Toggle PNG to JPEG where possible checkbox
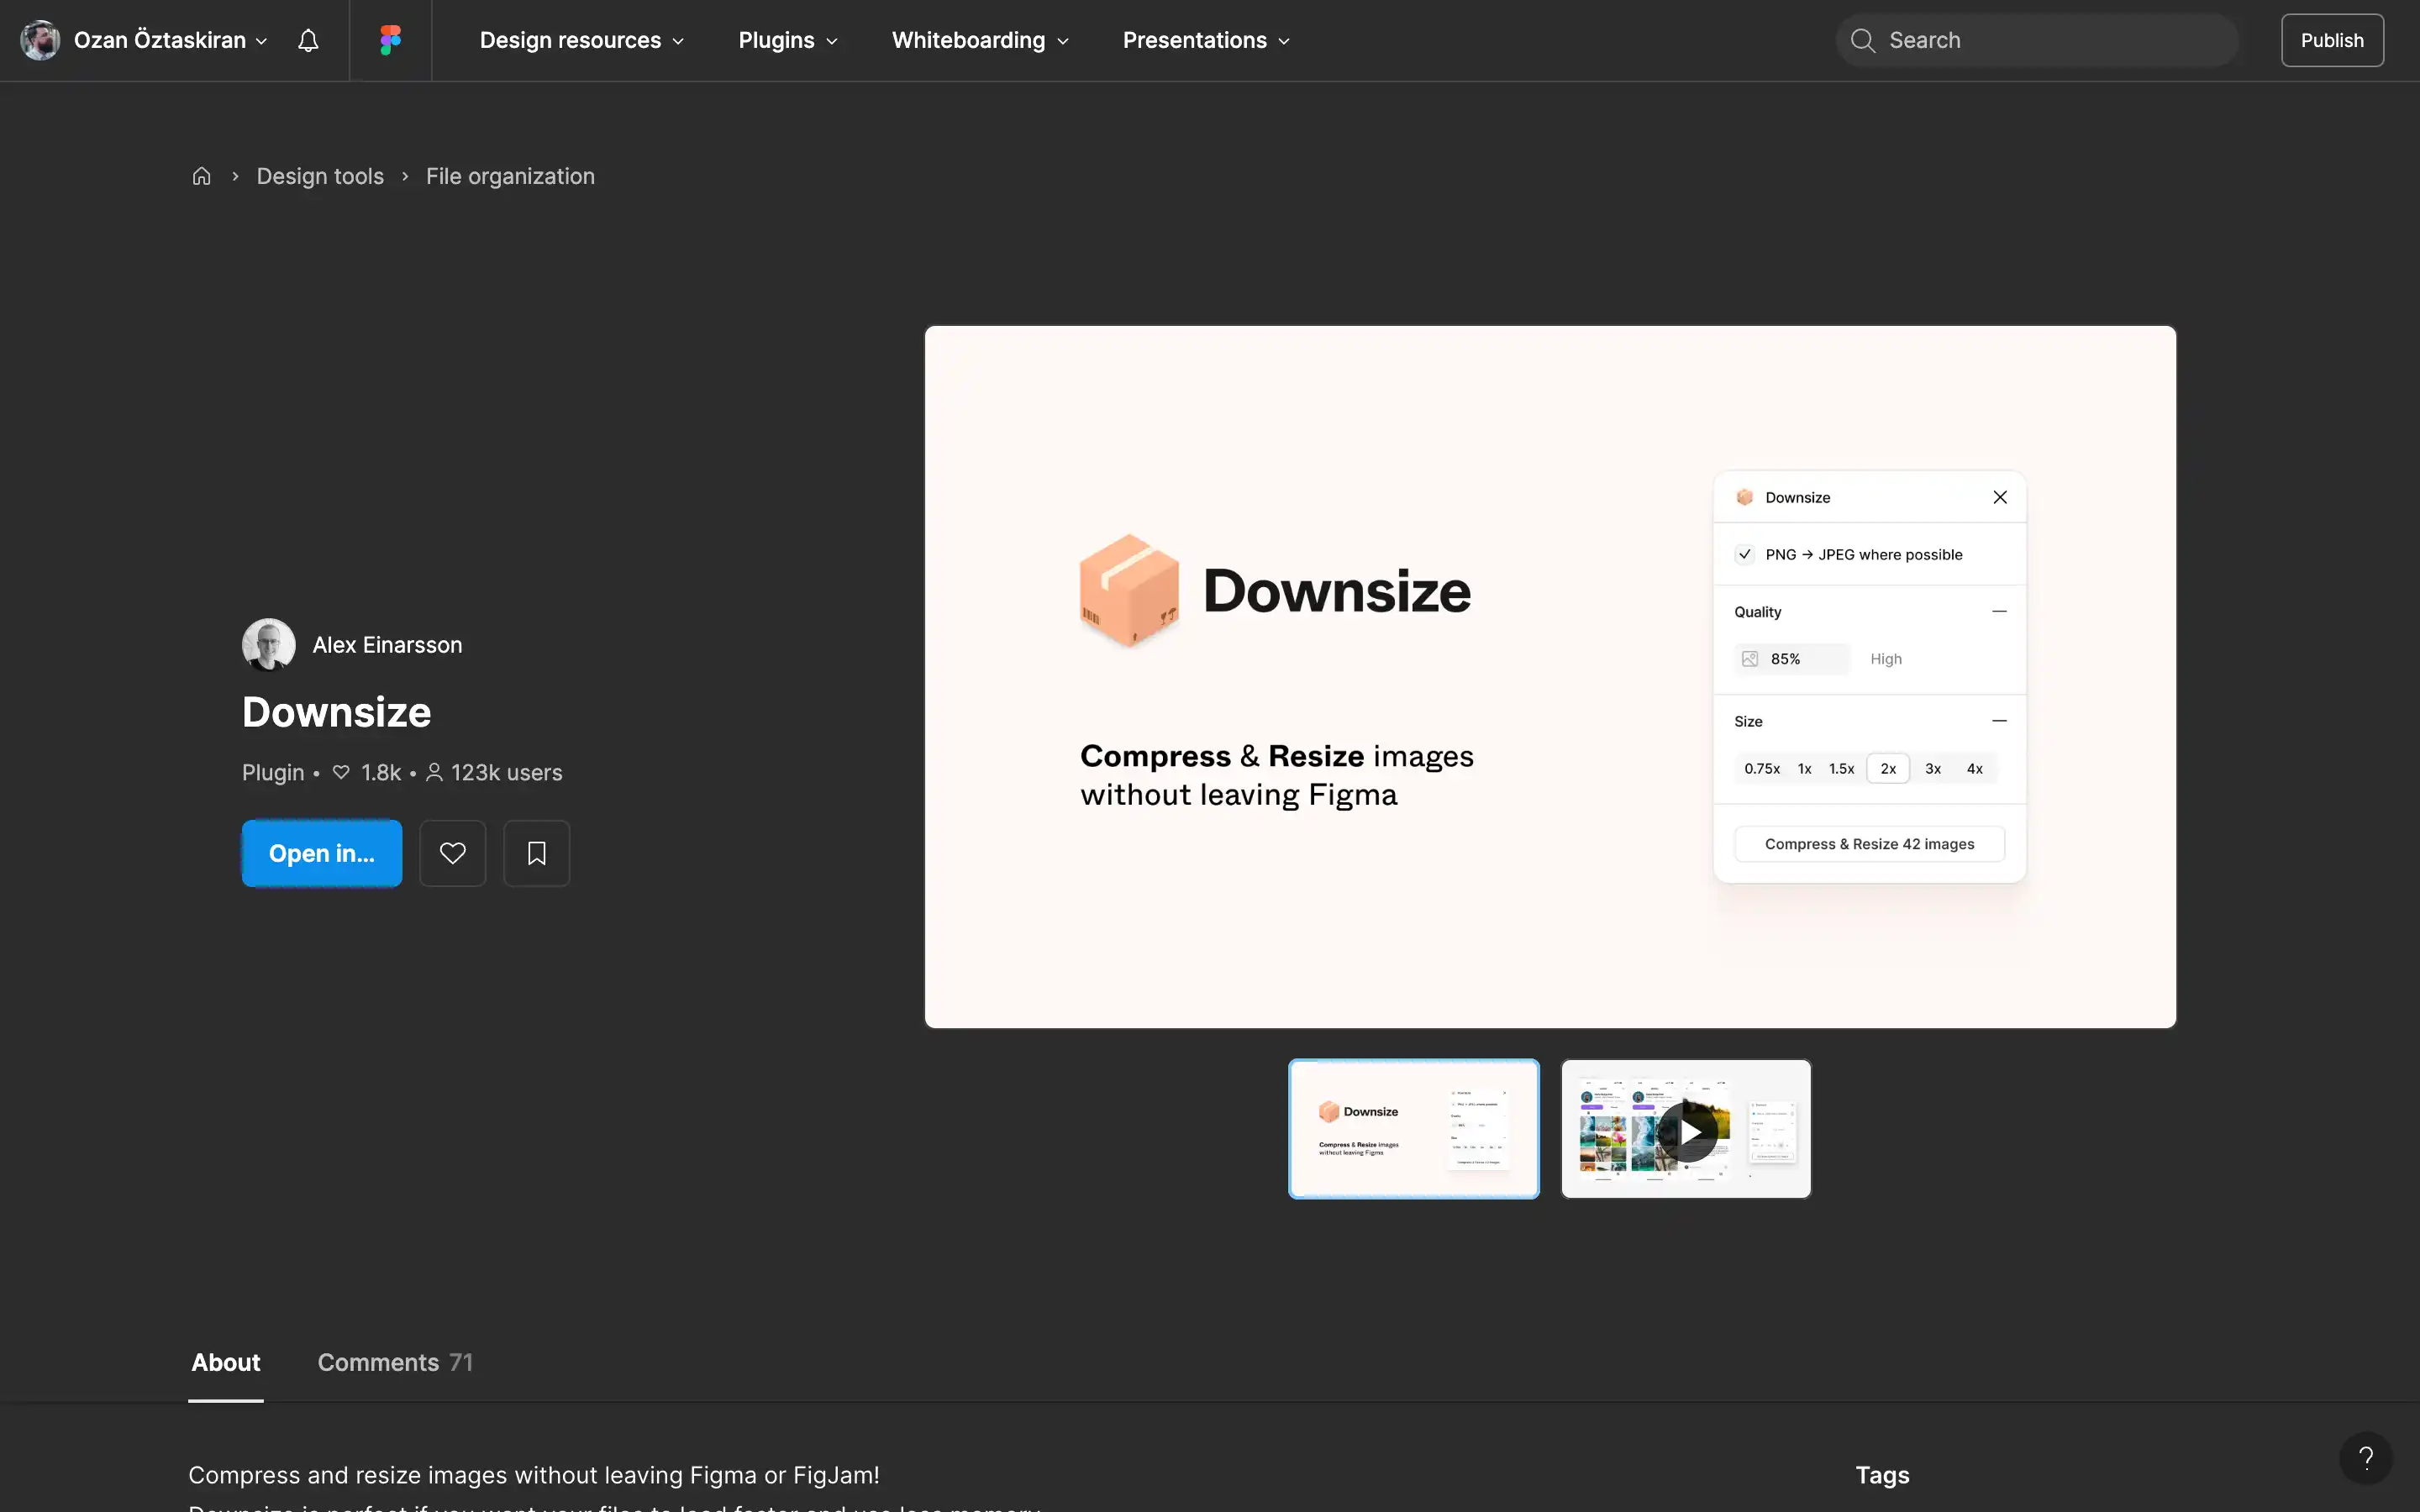Screen dimensions: 2420x1512 tap(1744, 554)
